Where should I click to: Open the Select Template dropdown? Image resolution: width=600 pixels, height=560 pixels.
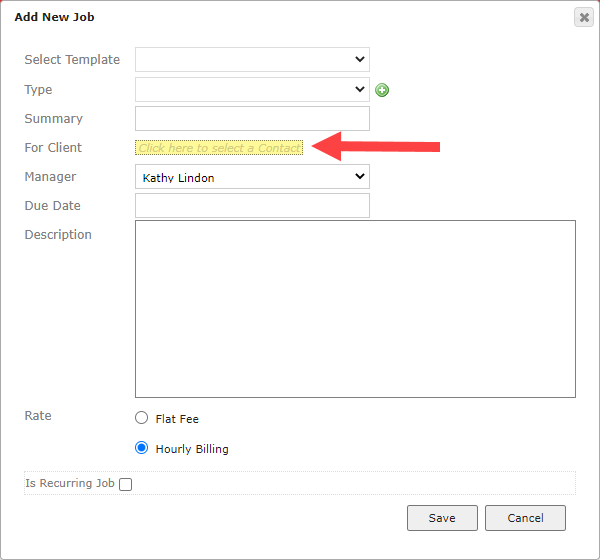tap(252, 59)
